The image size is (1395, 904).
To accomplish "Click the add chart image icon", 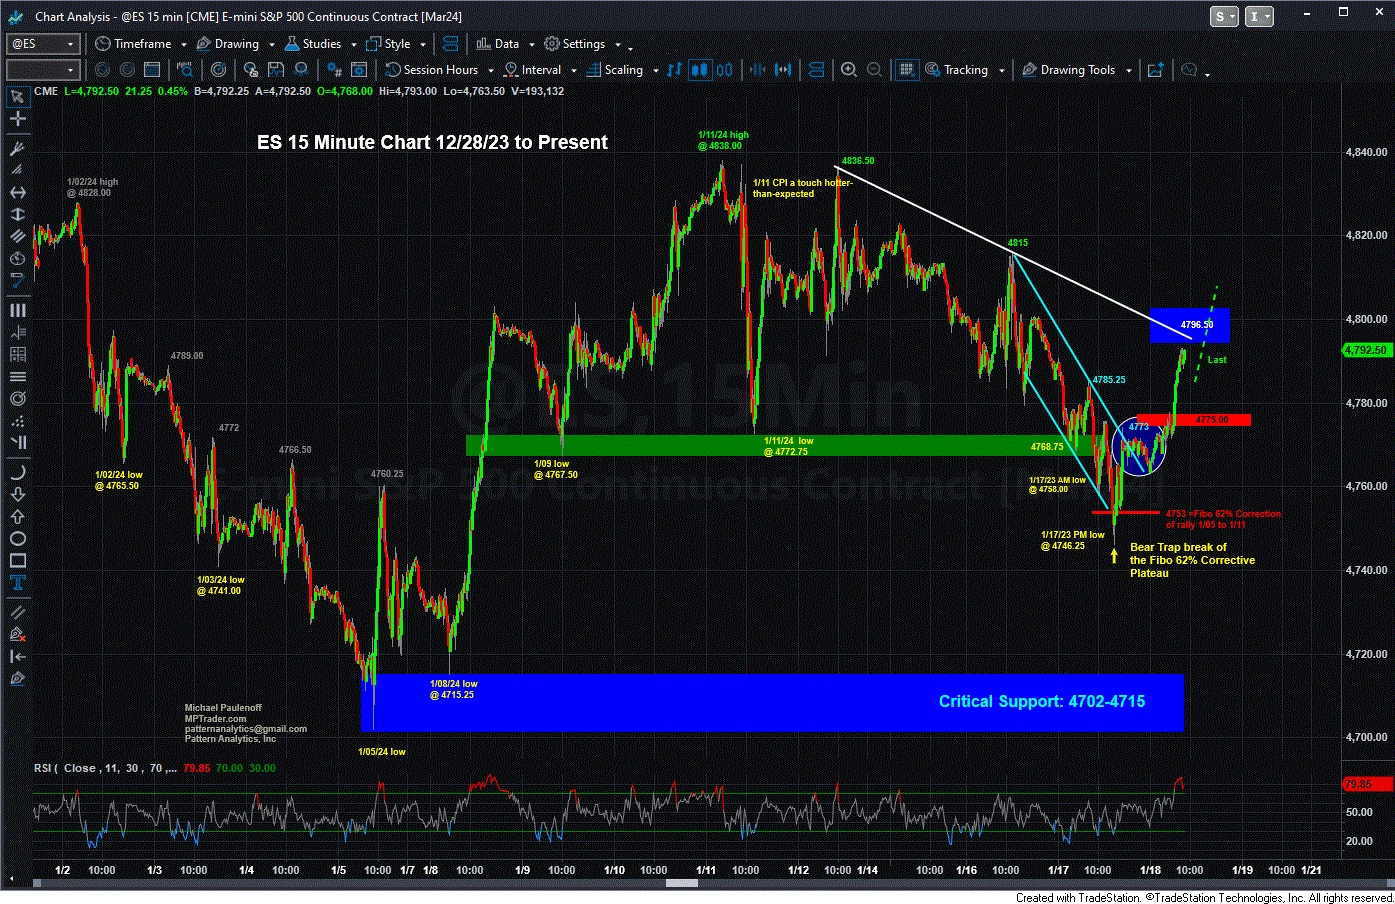I will coord(1155,70).
